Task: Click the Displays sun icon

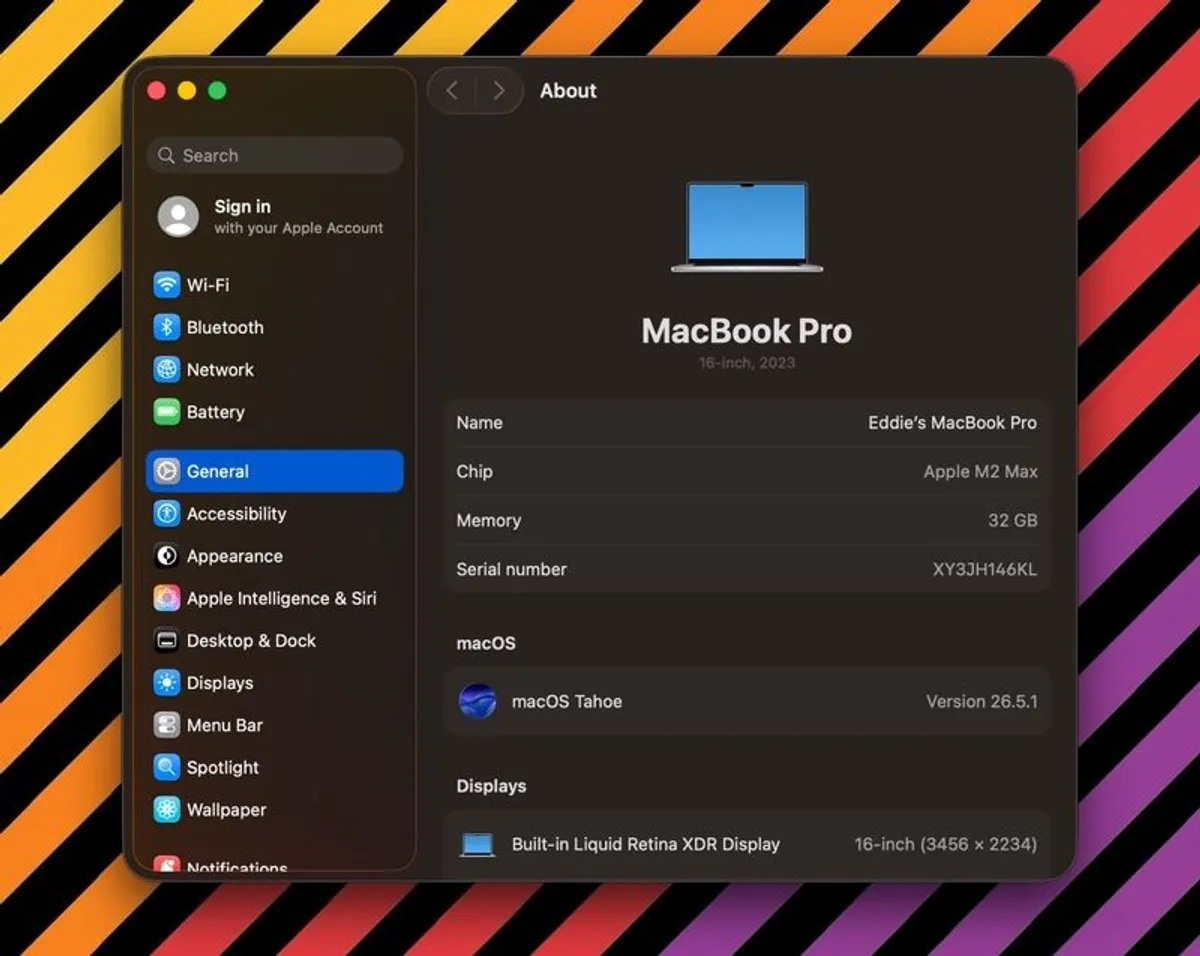Action: [x=166, y=683]
